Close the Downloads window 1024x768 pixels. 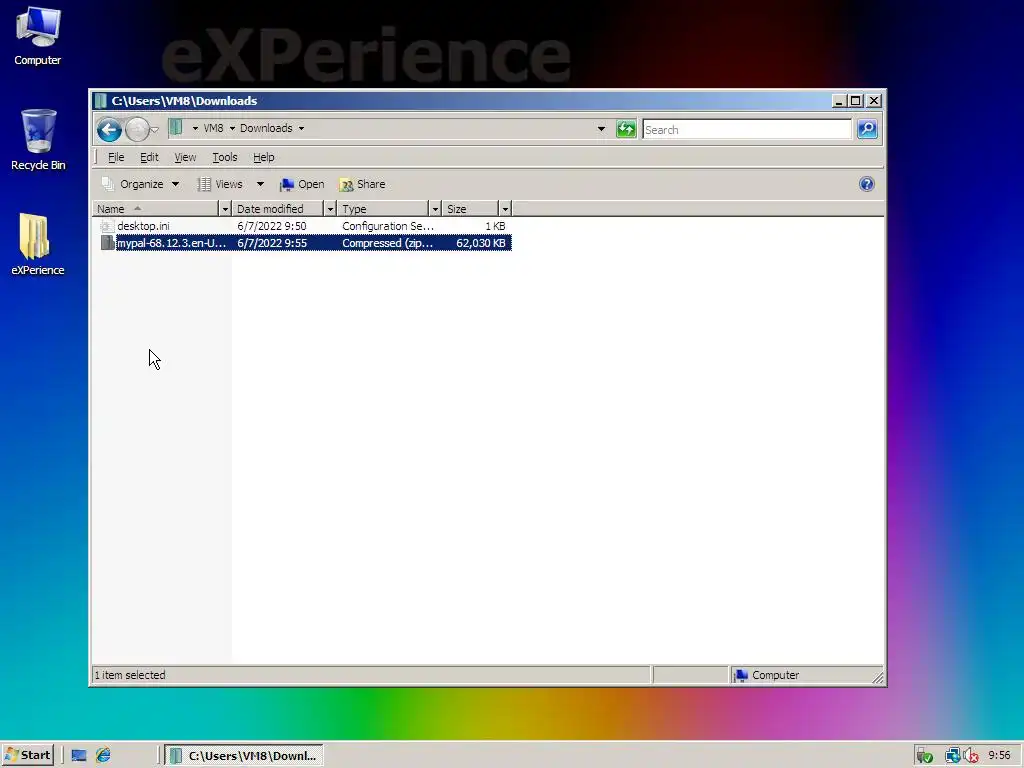pyautogui.click(x=874, y=101)
